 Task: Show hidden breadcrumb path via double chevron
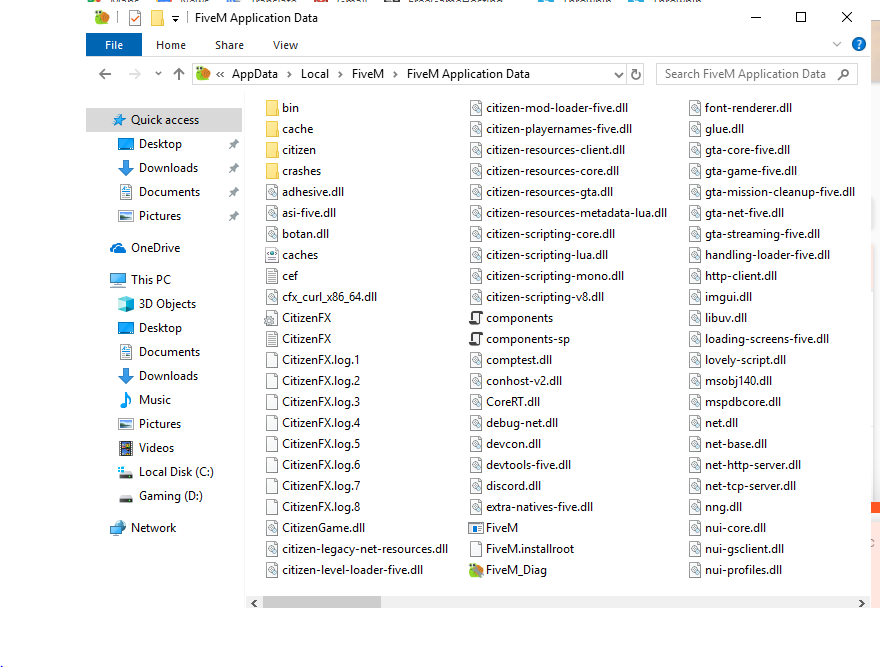[220, 74]
